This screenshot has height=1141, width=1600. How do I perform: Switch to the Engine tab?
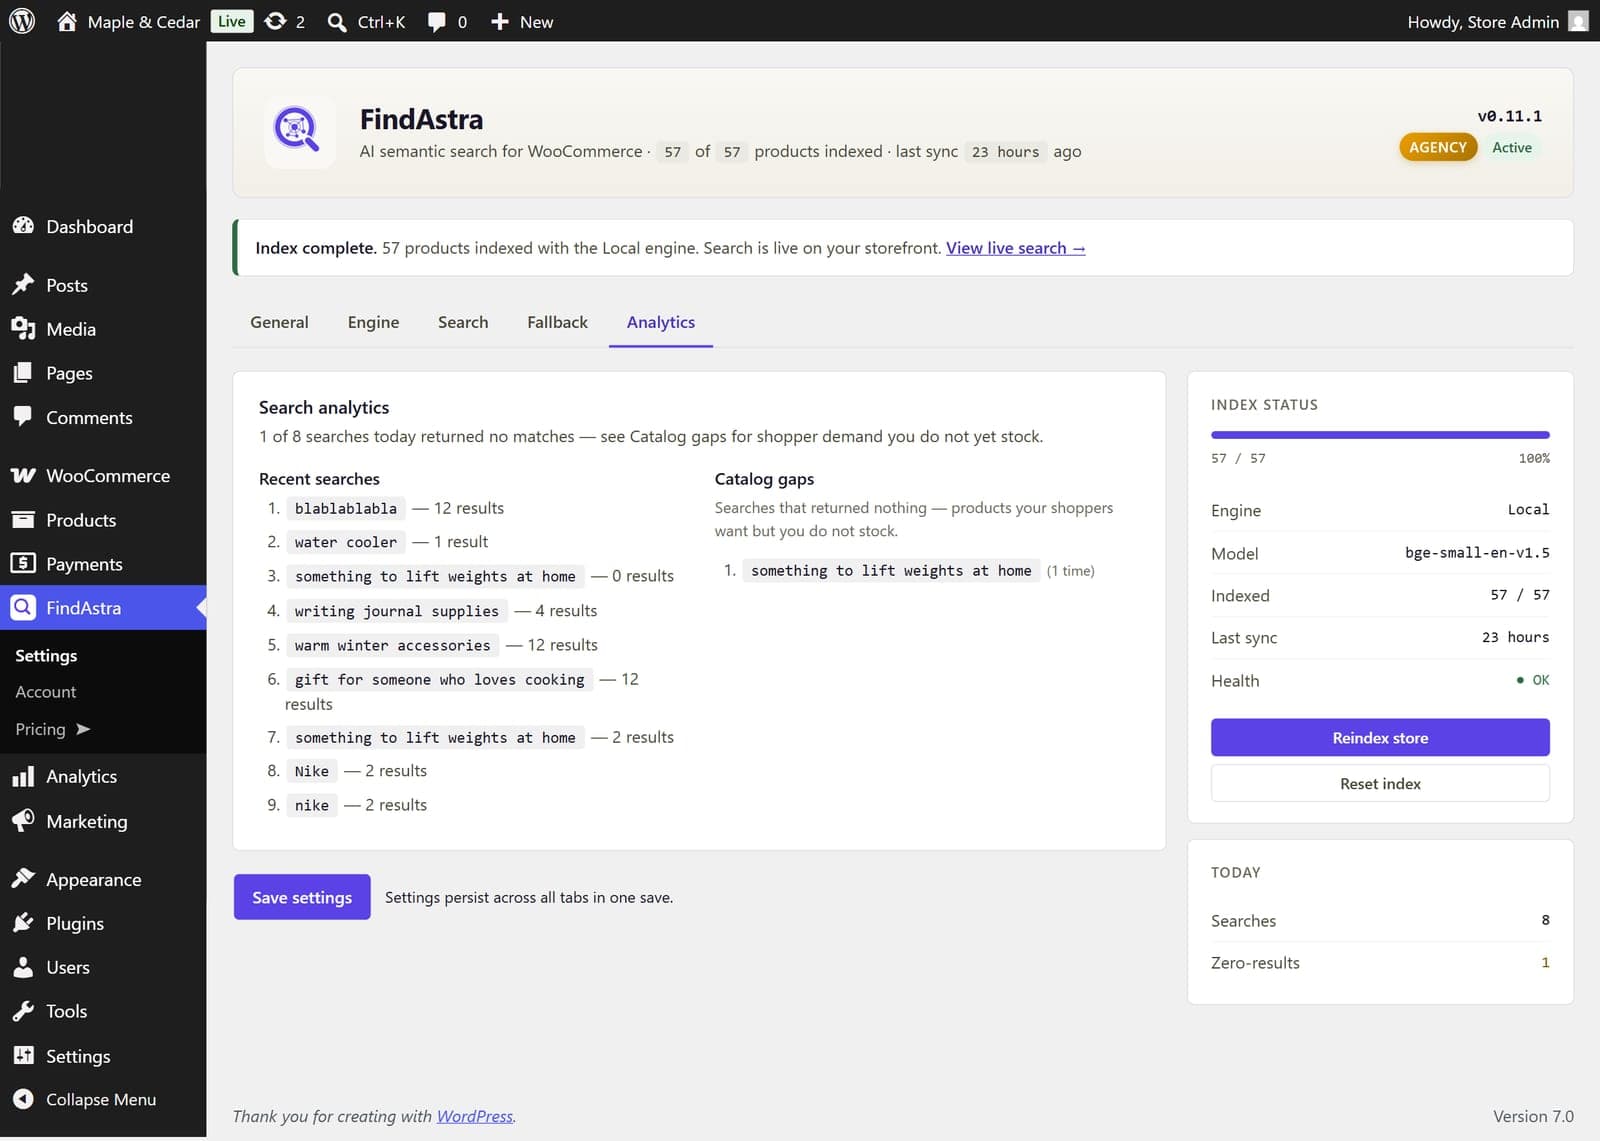[x=373, y=322]
